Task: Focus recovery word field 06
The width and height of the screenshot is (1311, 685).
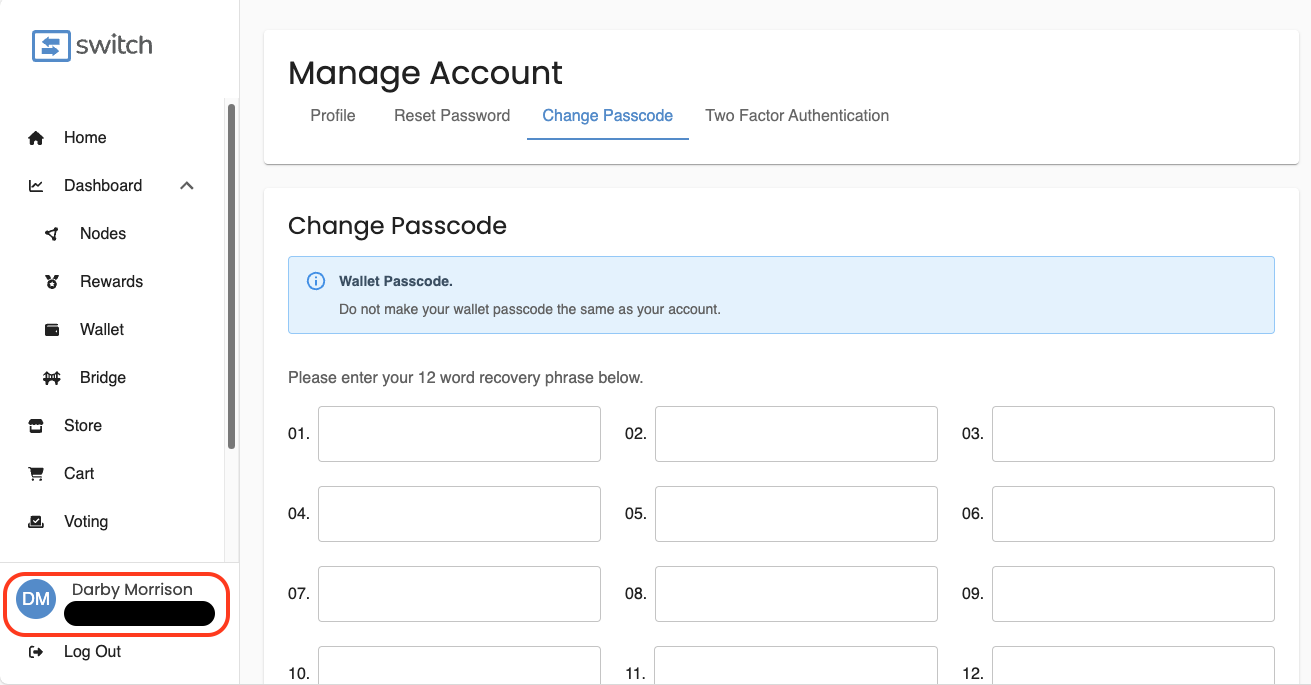Action: click(x=1133, y=514)
